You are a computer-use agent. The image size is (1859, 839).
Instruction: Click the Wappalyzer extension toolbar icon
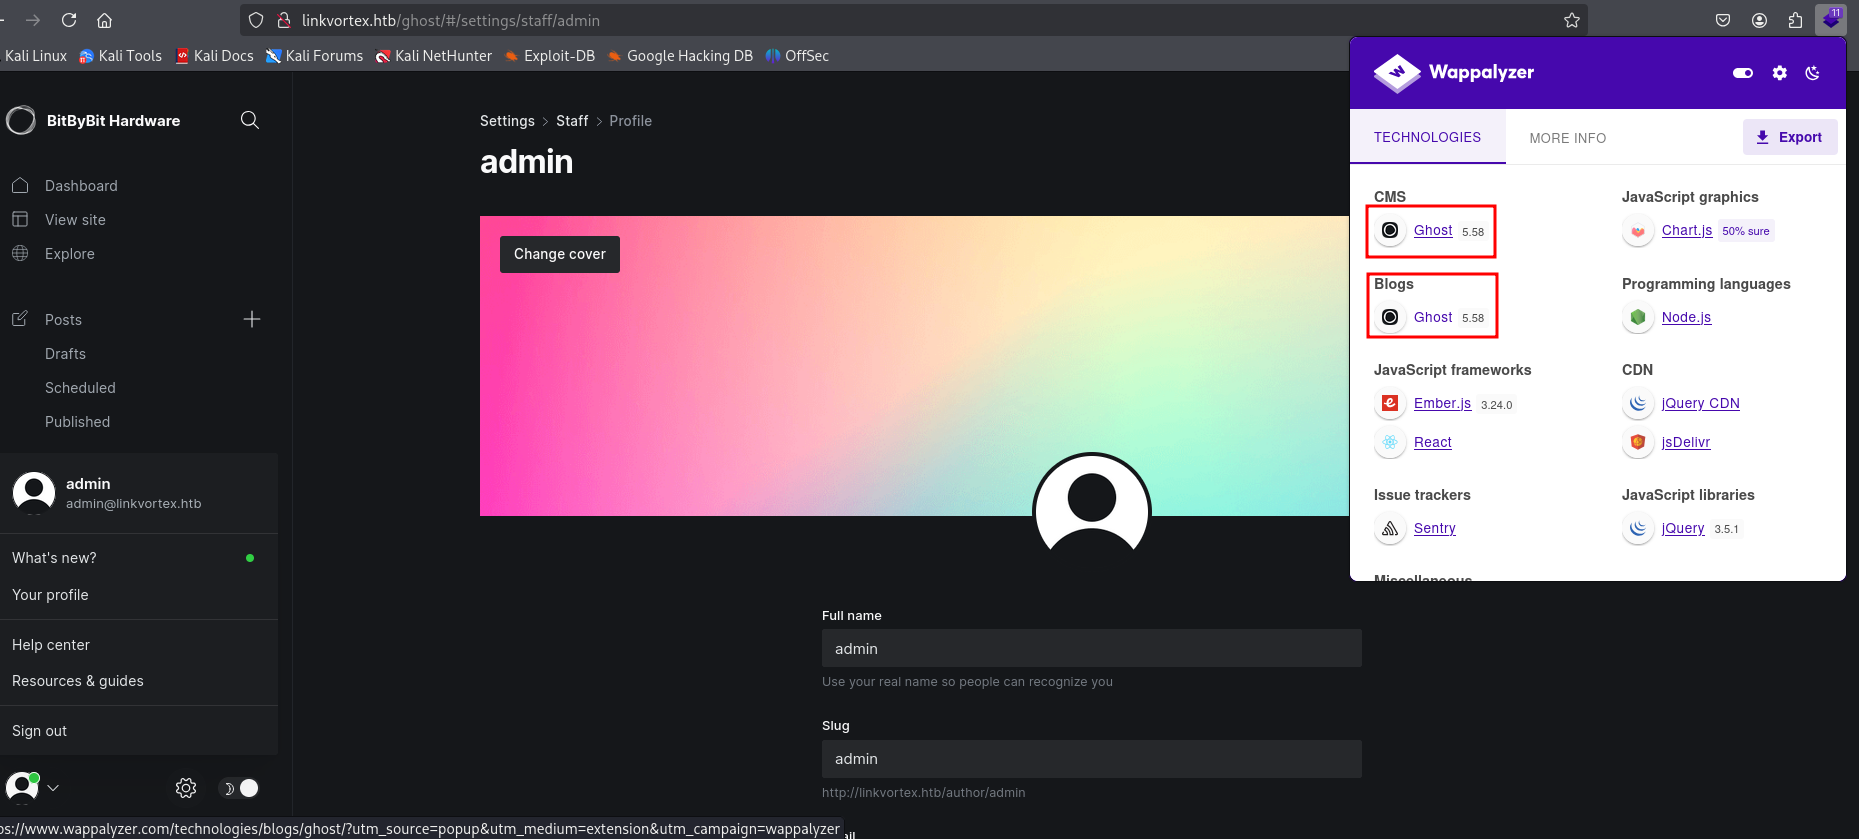point(1831,20)
